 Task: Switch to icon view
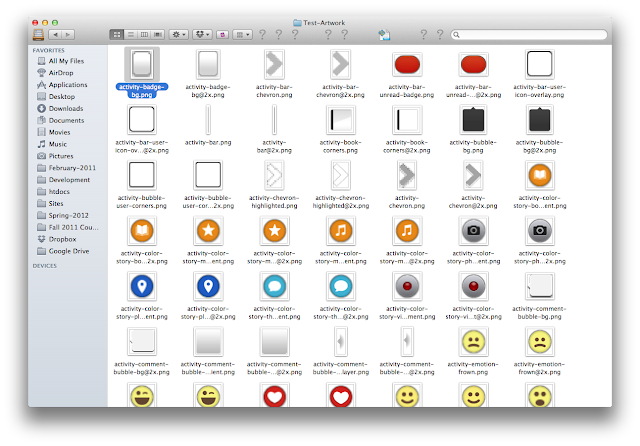coord(117,35)
